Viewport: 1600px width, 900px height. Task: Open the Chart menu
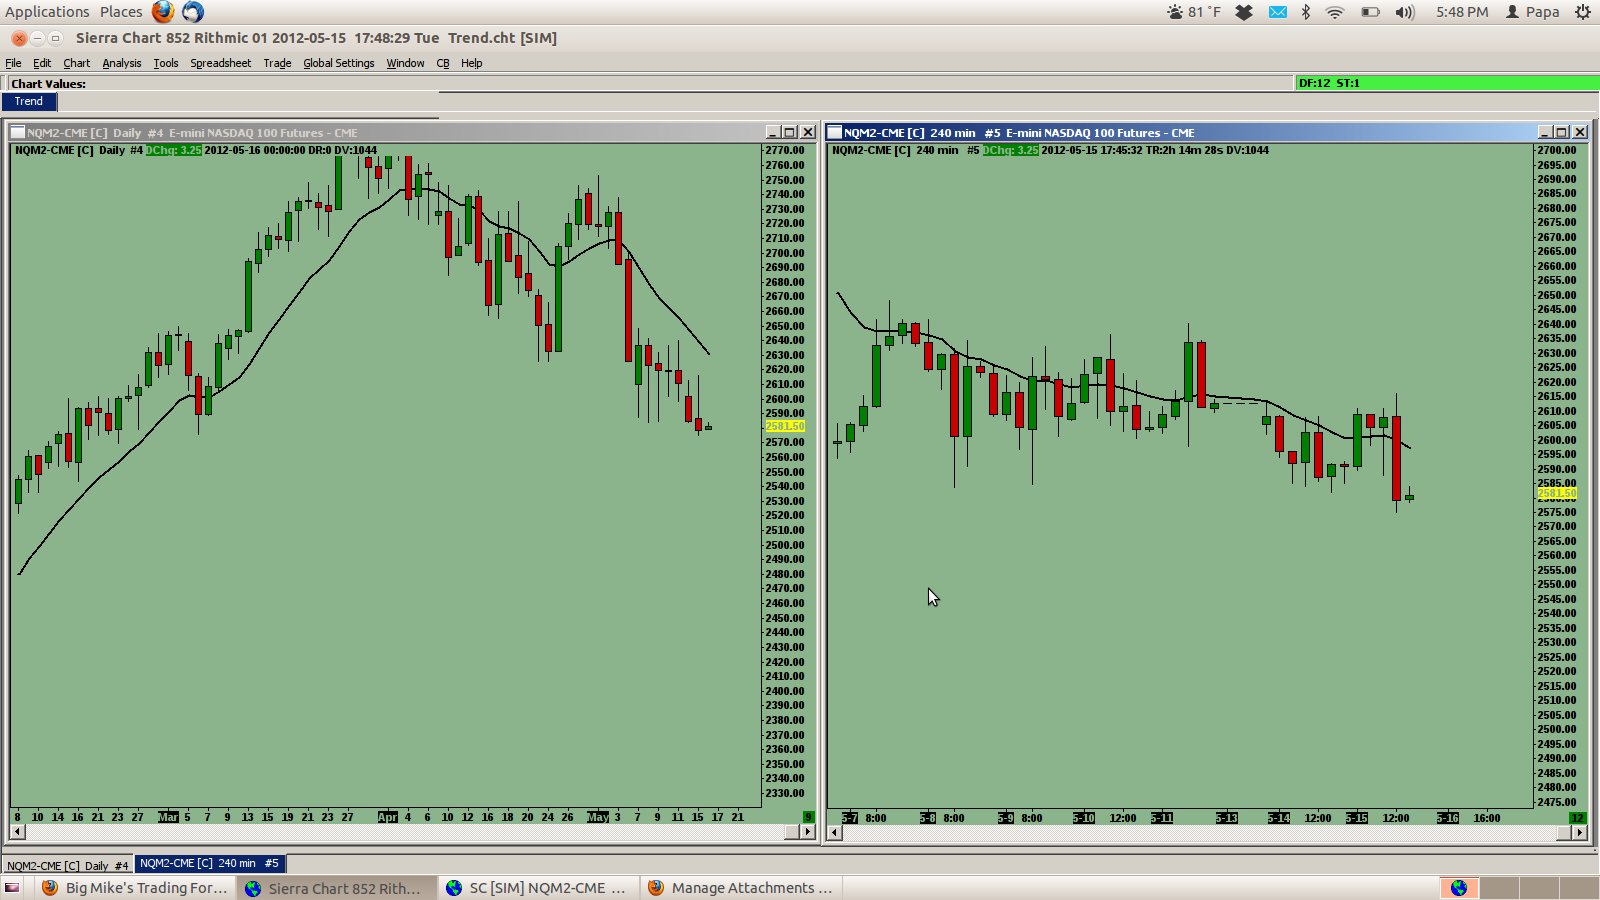click(77, 63)
